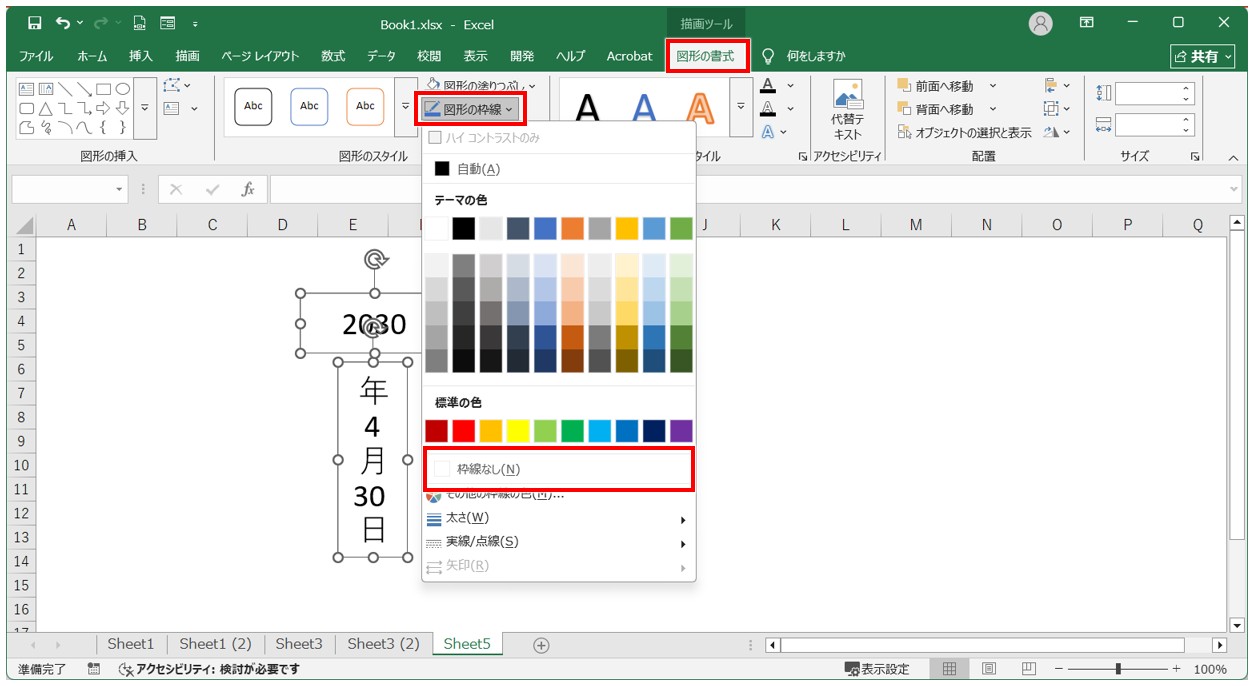1253x686 pixels.
Task: Choose the black outlined Abc shape style
Action: [x=253, y=106]
